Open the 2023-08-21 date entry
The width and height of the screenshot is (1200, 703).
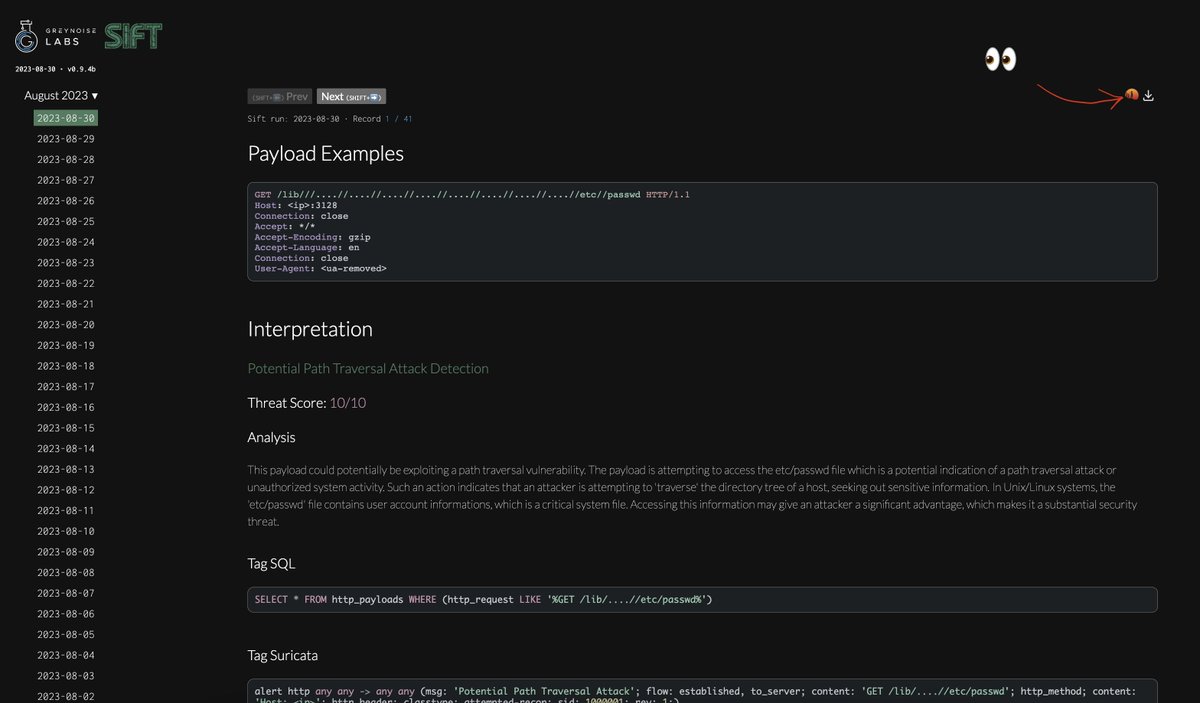[x=66, y=304]
